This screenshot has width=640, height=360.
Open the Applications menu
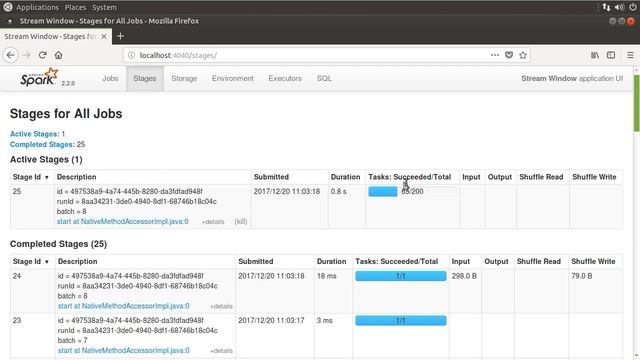[x=38, y=7]
